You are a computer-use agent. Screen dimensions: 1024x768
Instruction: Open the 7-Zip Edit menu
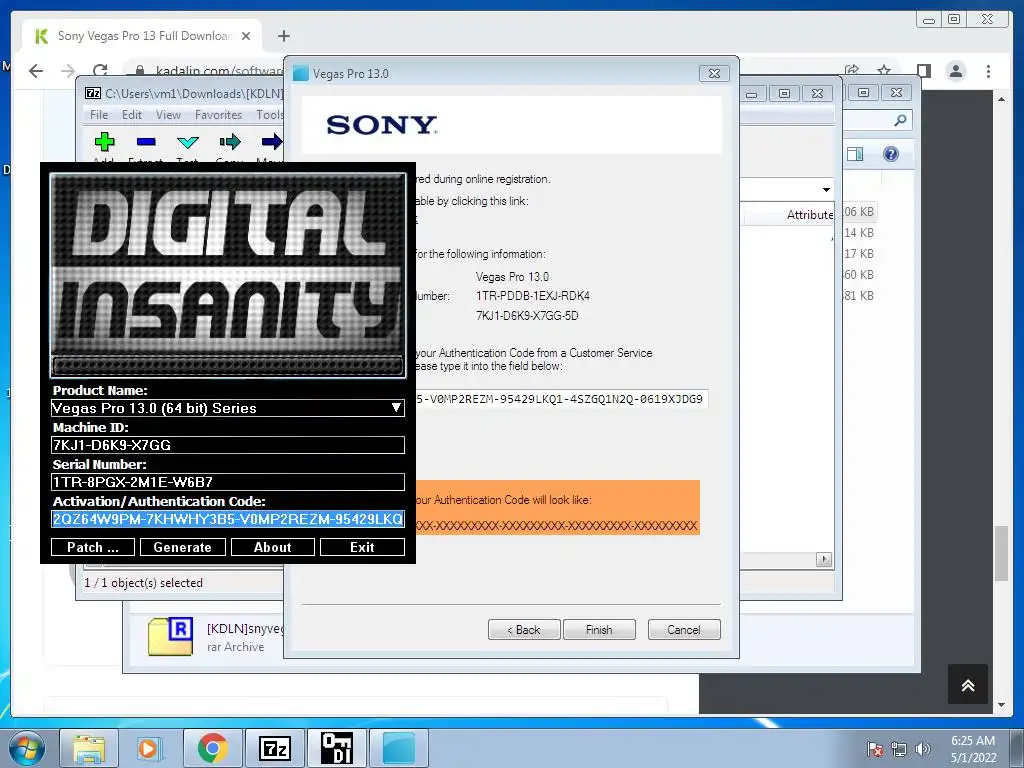tap(131, 115)
